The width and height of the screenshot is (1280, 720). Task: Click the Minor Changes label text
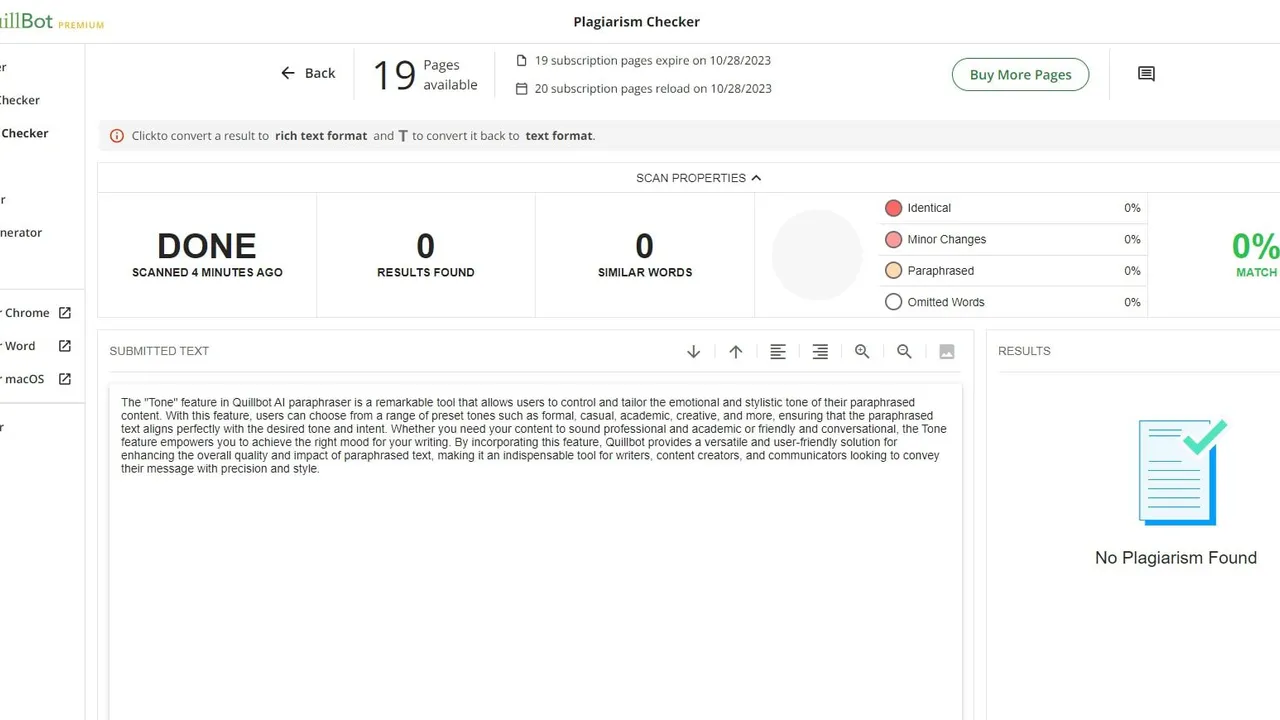coord(946,239)
